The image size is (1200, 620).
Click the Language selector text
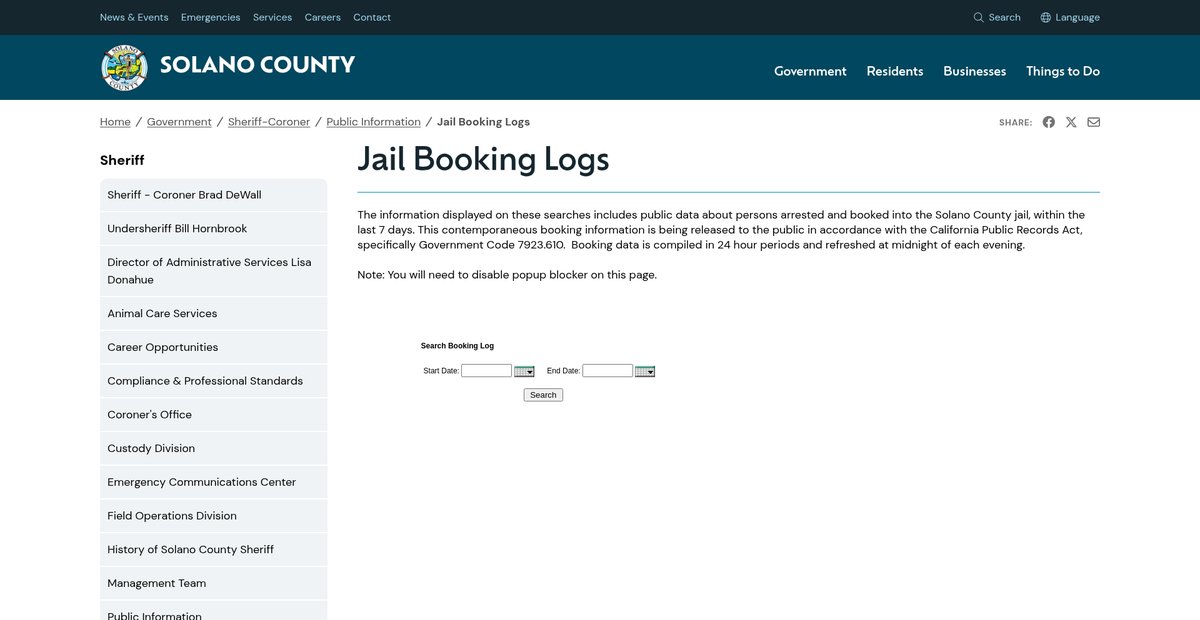point(1077,17)
